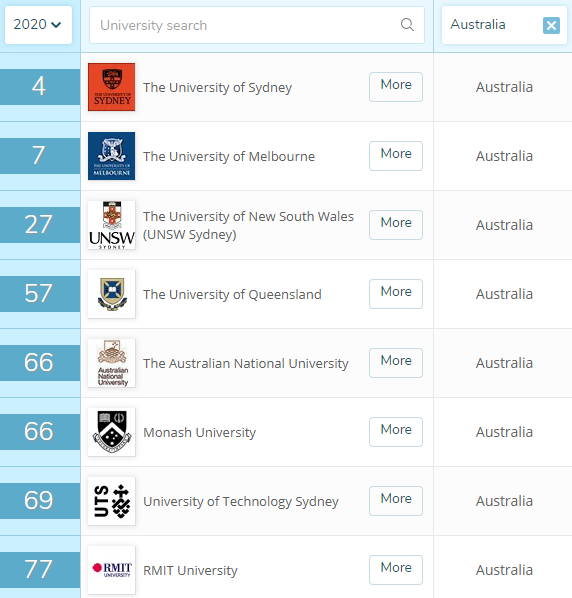The image size is (572, 598).
Task: Click the magnifying glass search icon
Action: tap(407, 25)
